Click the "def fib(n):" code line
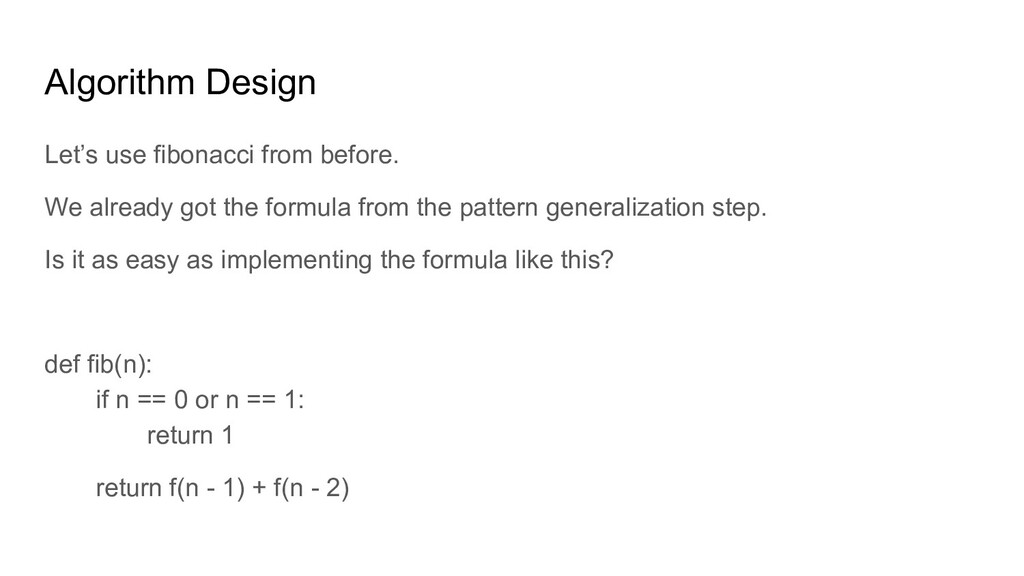Image resolution: width=1024 pixels, height=576 pixels. click(x=98, y=364)
